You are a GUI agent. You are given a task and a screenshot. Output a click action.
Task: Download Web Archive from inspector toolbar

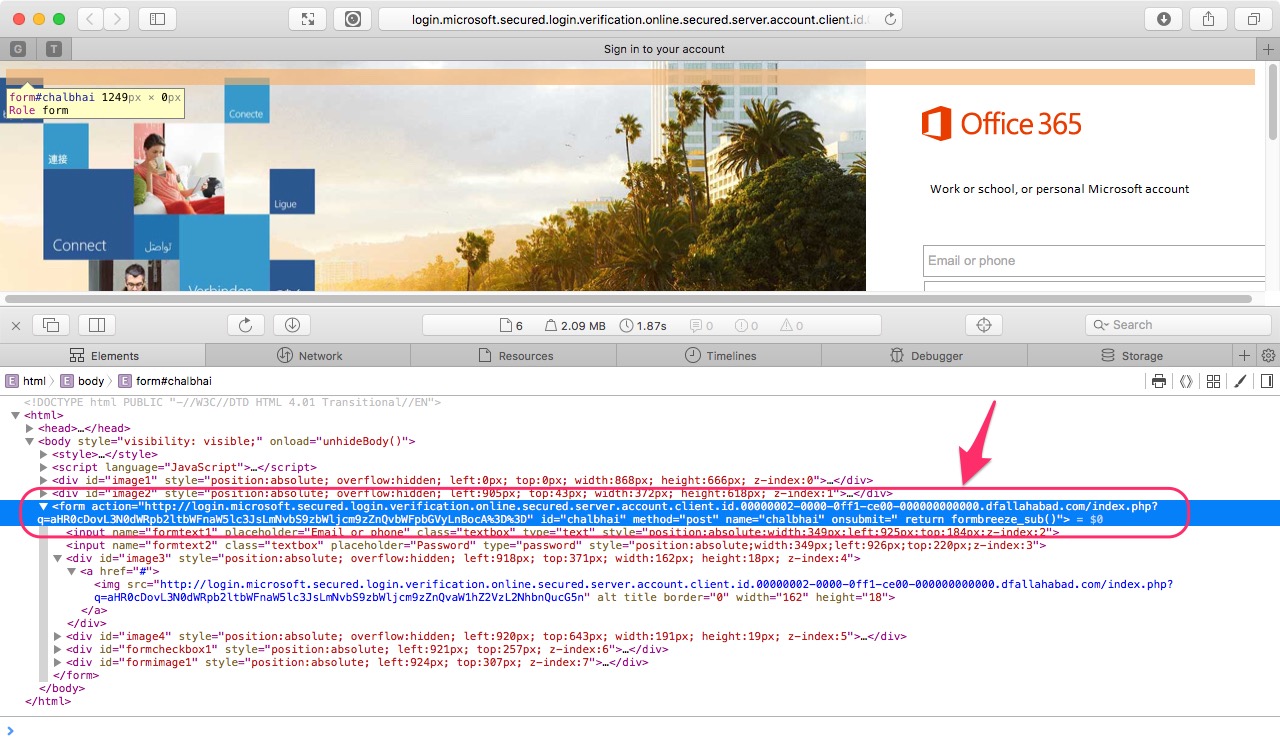[x=292, y=325]
